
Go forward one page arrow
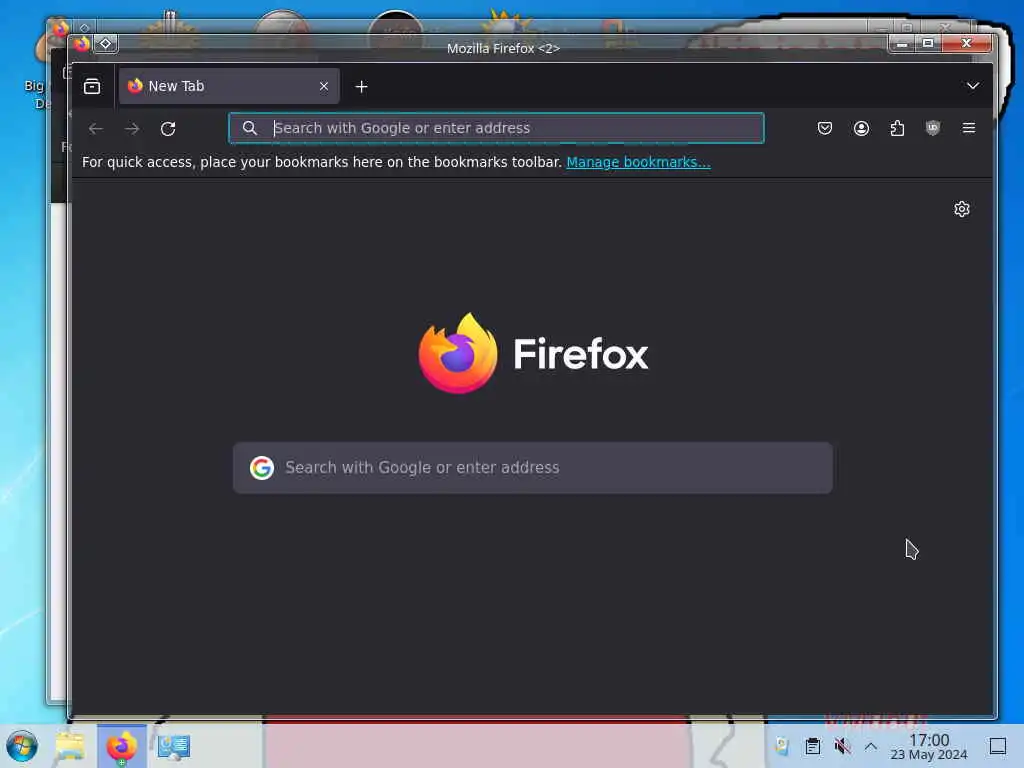(132, 129)
